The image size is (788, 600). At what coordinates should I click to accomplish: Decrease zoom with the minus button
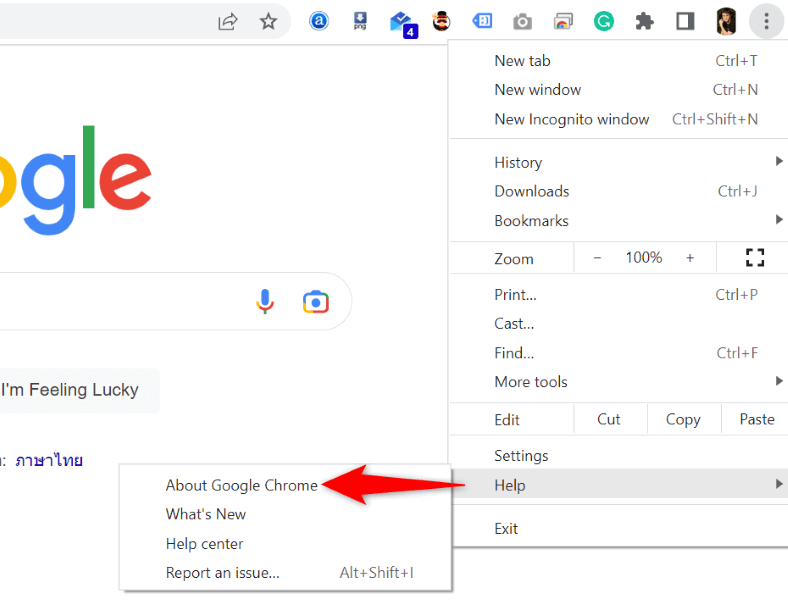(597, 258)
